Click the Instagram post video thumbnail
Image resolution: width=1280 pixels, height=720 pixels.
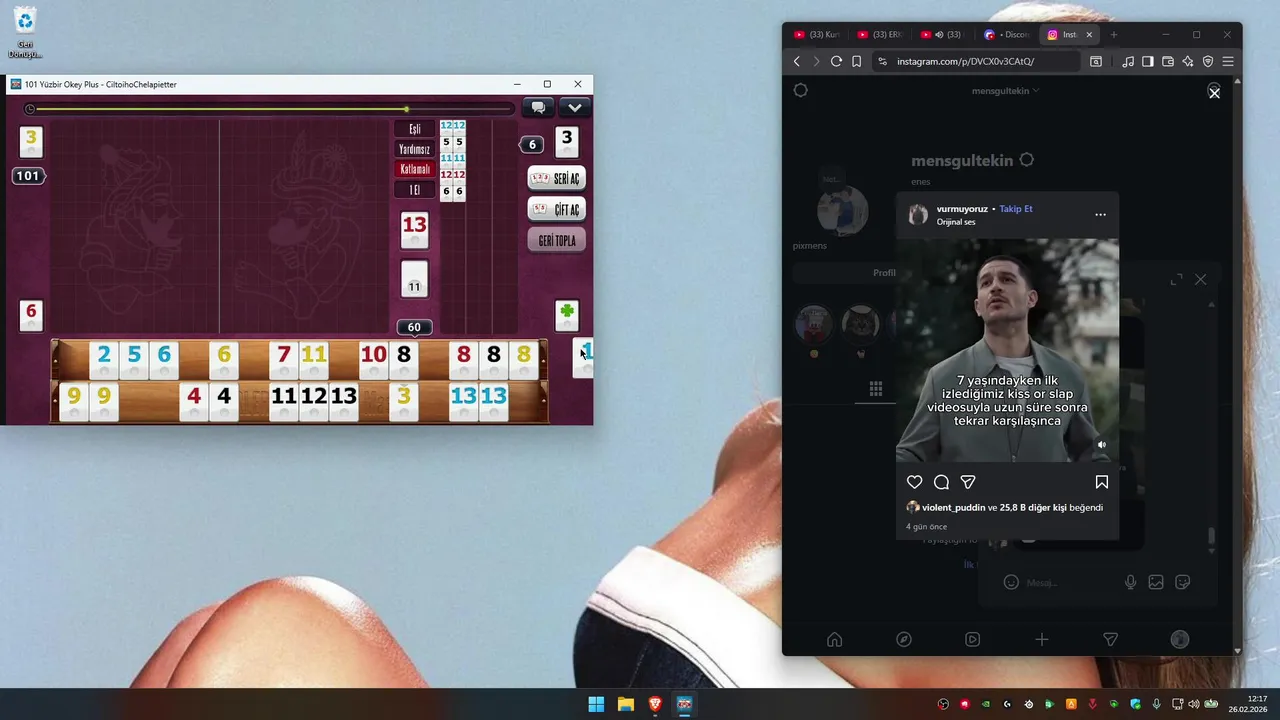(x=1007, y=350)
